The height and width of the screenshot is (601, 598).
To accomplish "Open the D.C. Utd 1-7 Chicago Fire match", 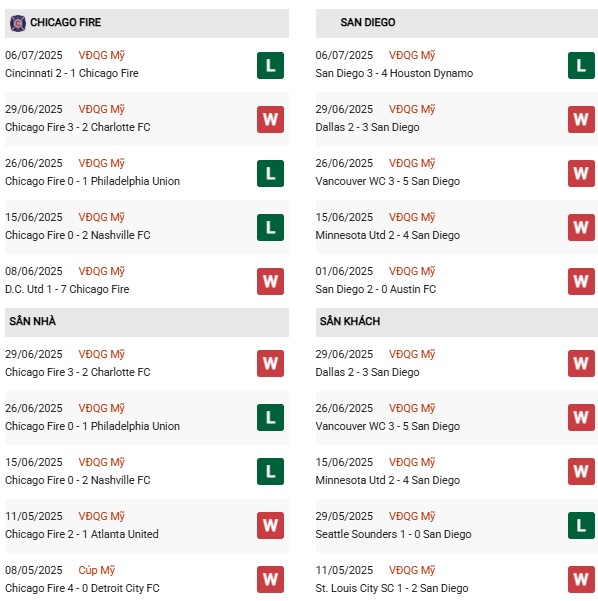I will [67, 289].
